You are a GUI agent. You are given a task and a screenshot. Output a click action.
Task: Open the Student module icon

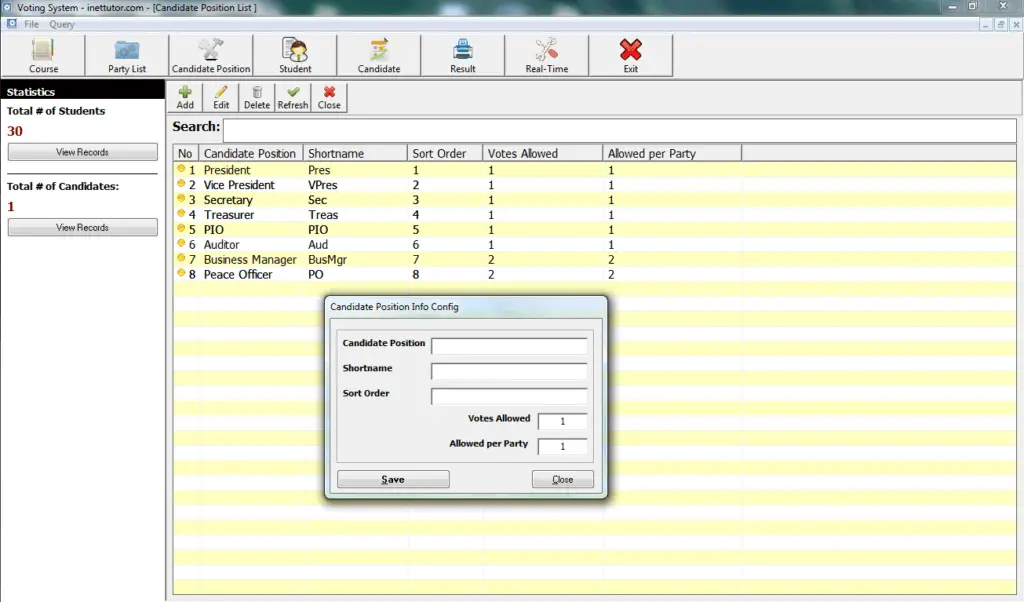click(295, 55)
